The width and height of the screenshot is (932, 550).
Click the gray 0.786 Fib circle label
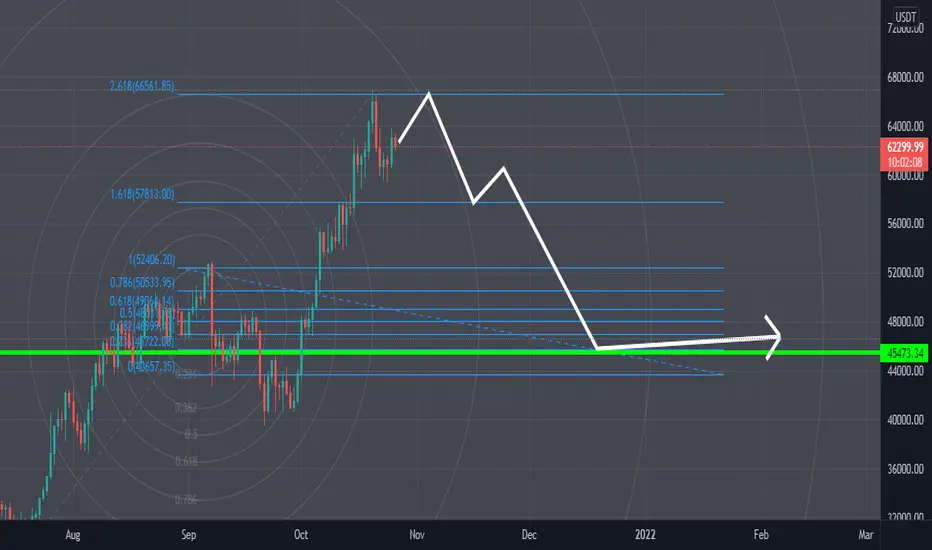[186, 499]
